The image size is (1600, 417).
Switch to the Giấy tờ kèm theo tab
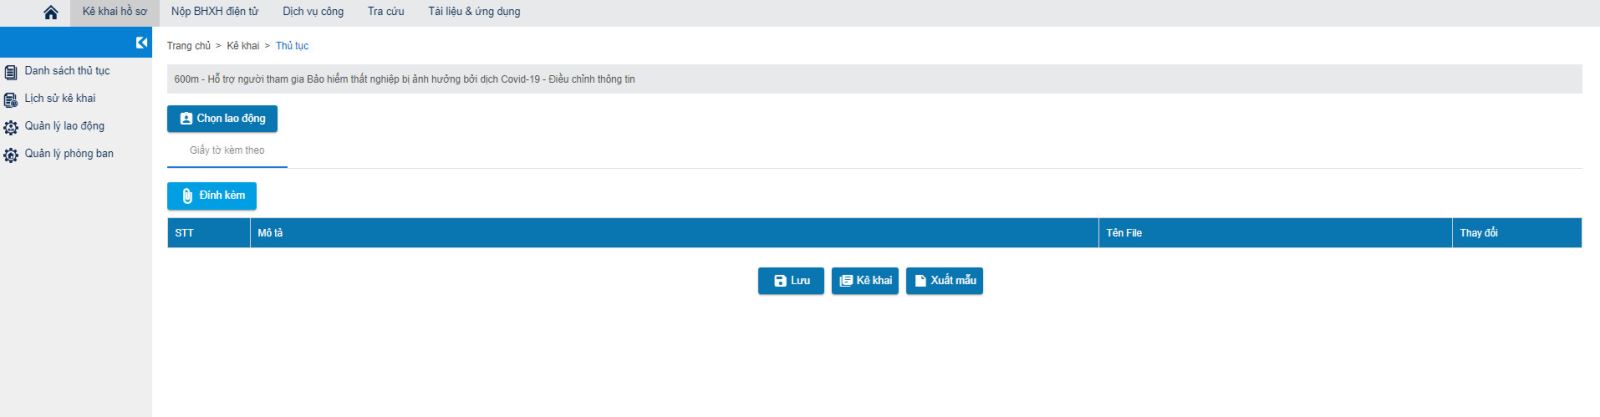pyautogui.click(x=227, y=151)
